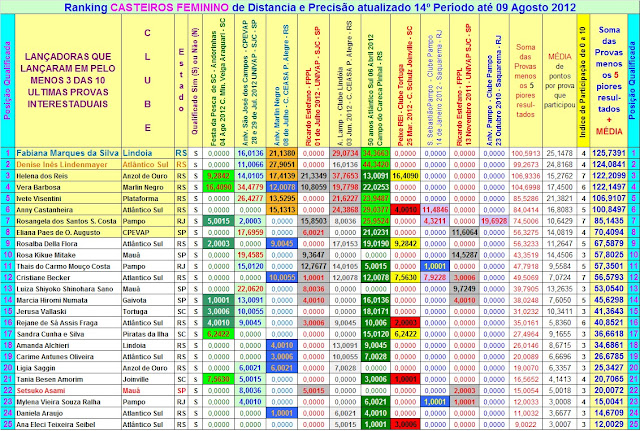
Task: Click the cell value 22,0620
Action: pyautogui.click(x=250, y=289)
